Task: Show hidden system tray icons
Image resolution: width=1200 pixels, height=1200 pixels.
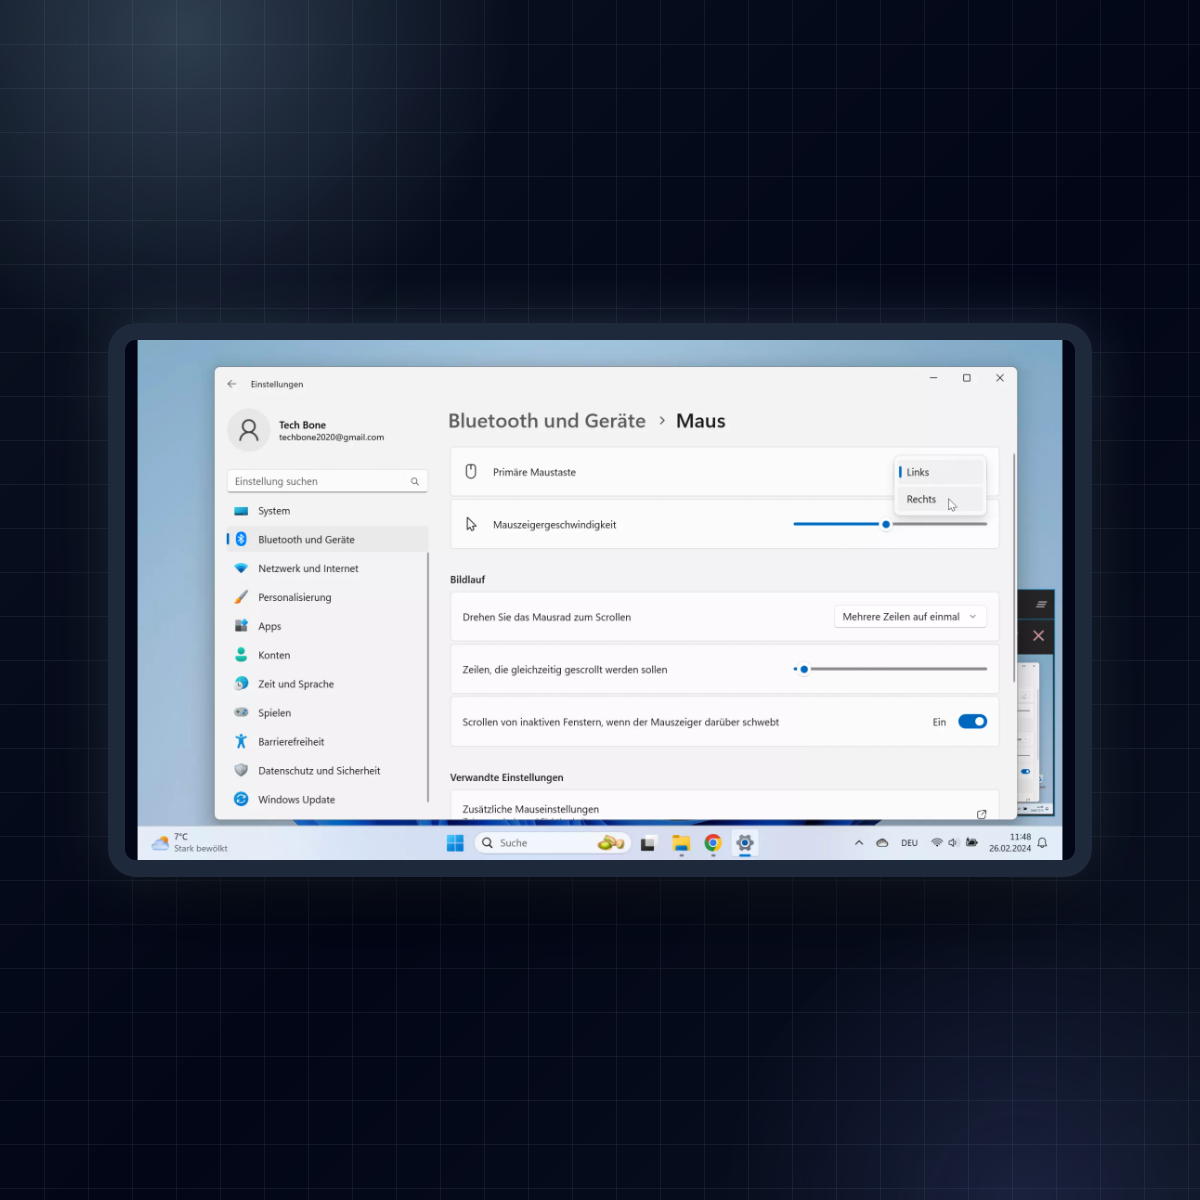Action: [859, 843]
